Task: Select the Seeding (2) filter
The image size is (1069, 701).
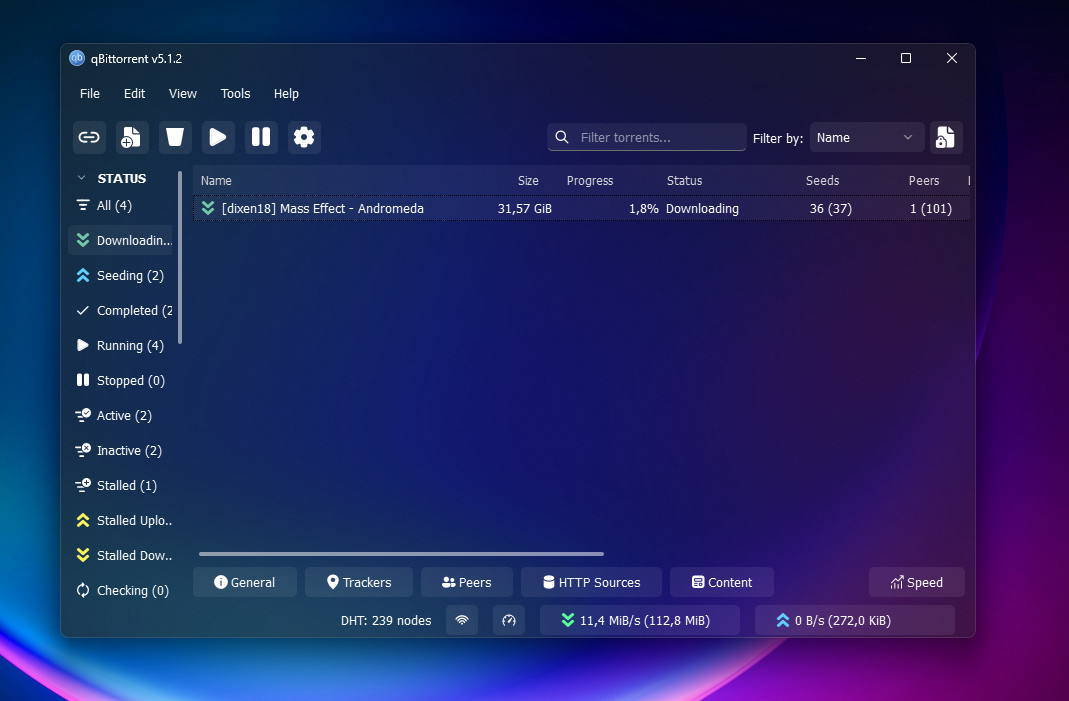Action: [121, 275]
